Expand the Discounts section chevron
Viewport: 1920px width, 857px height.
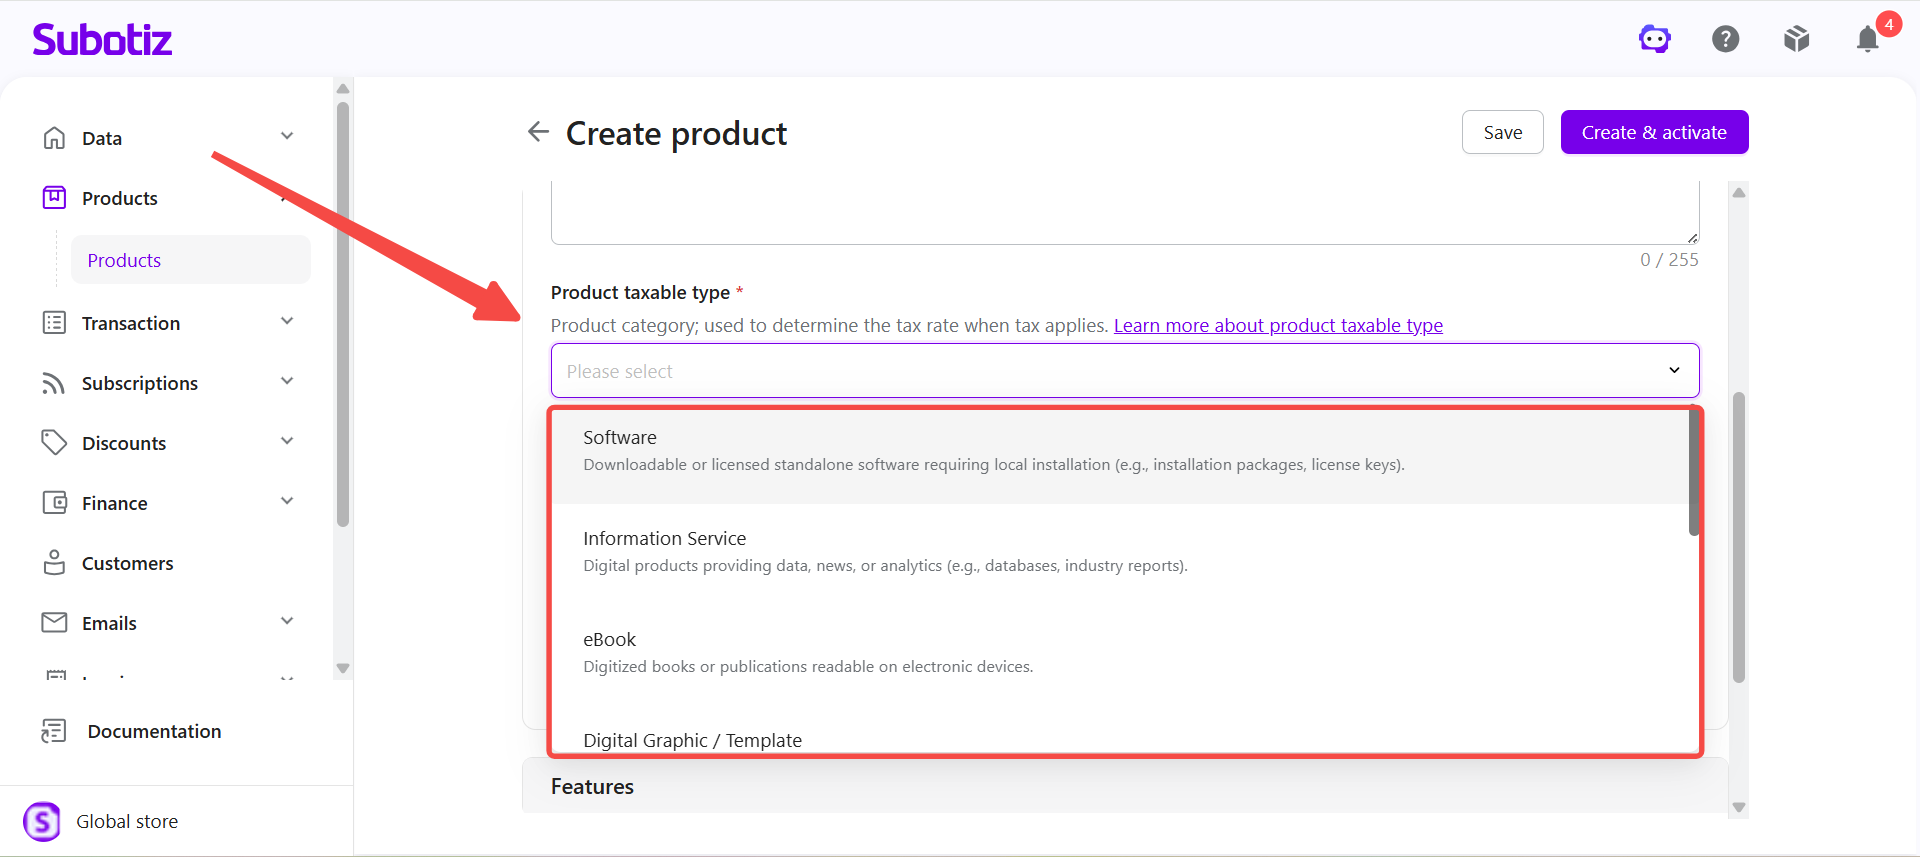[287, 441]
